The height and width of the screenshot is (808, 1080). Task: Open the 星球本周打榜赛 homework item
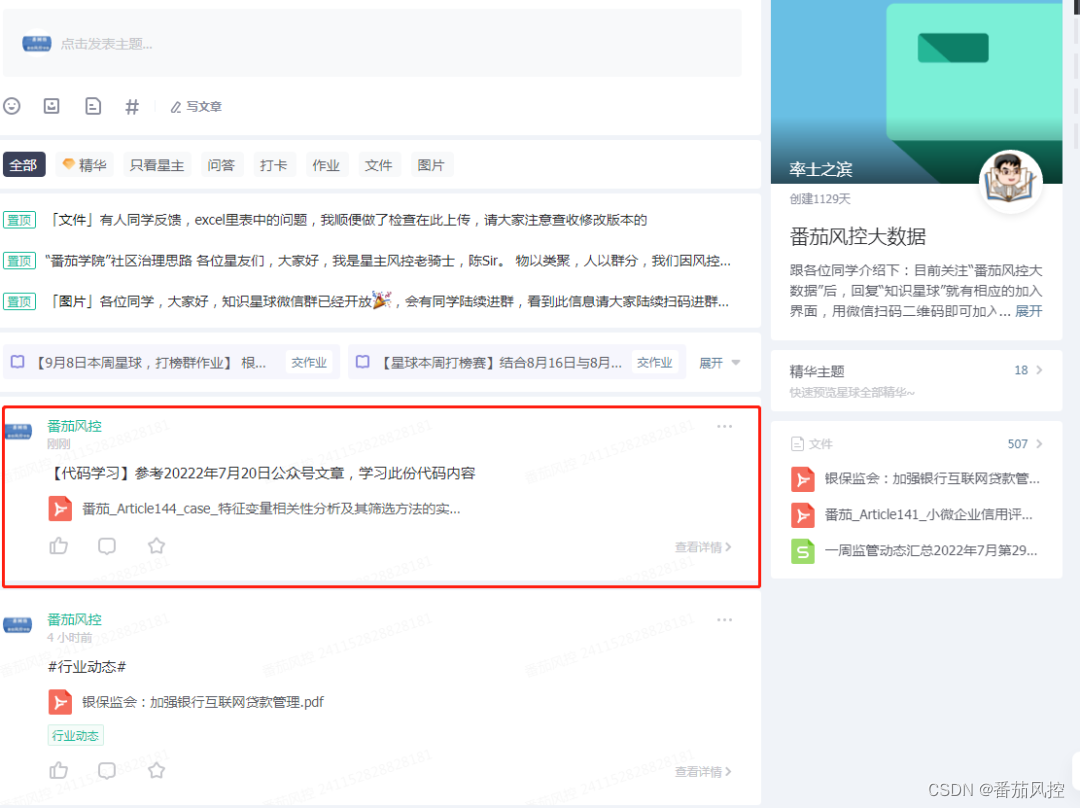click(x=501, y=362)
